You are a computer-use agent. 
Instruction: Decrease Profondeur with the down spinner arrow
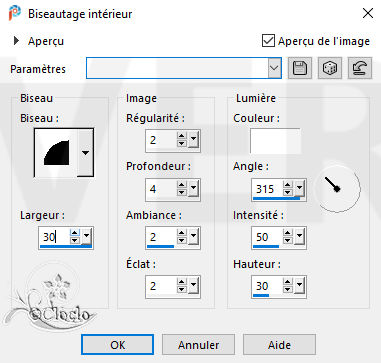click(x=181, y=193)
